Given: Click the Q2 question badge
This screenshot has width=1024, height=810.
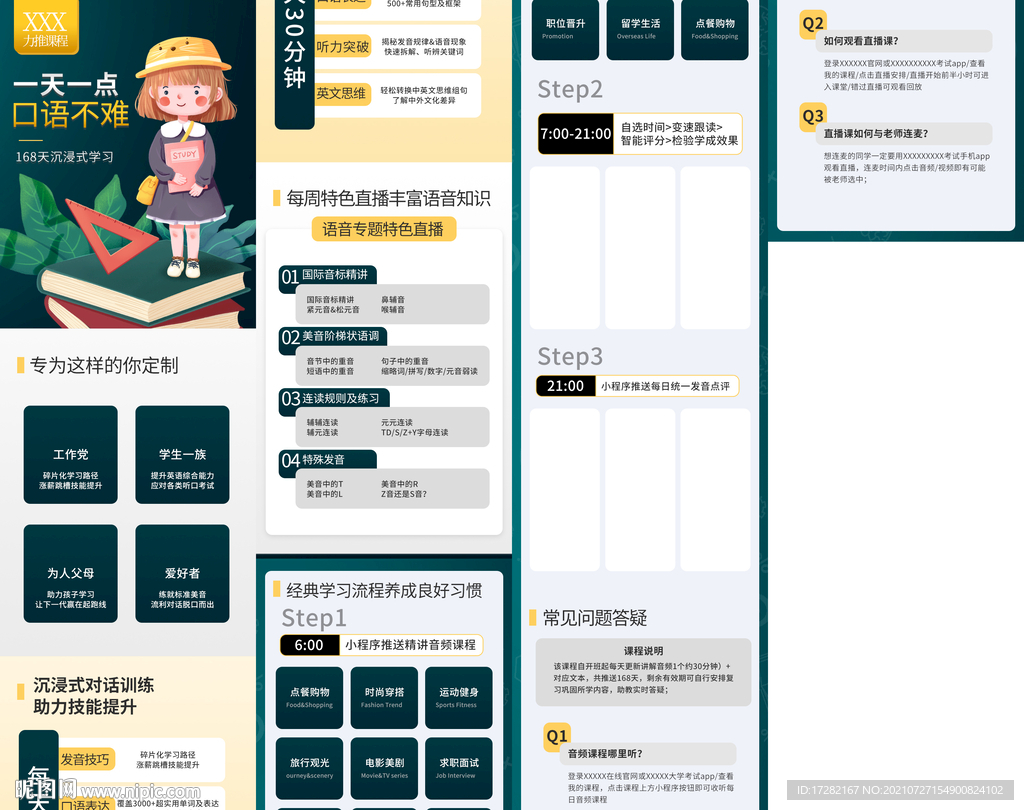Looking at the screenshot, I should click(x=813, y=24).
